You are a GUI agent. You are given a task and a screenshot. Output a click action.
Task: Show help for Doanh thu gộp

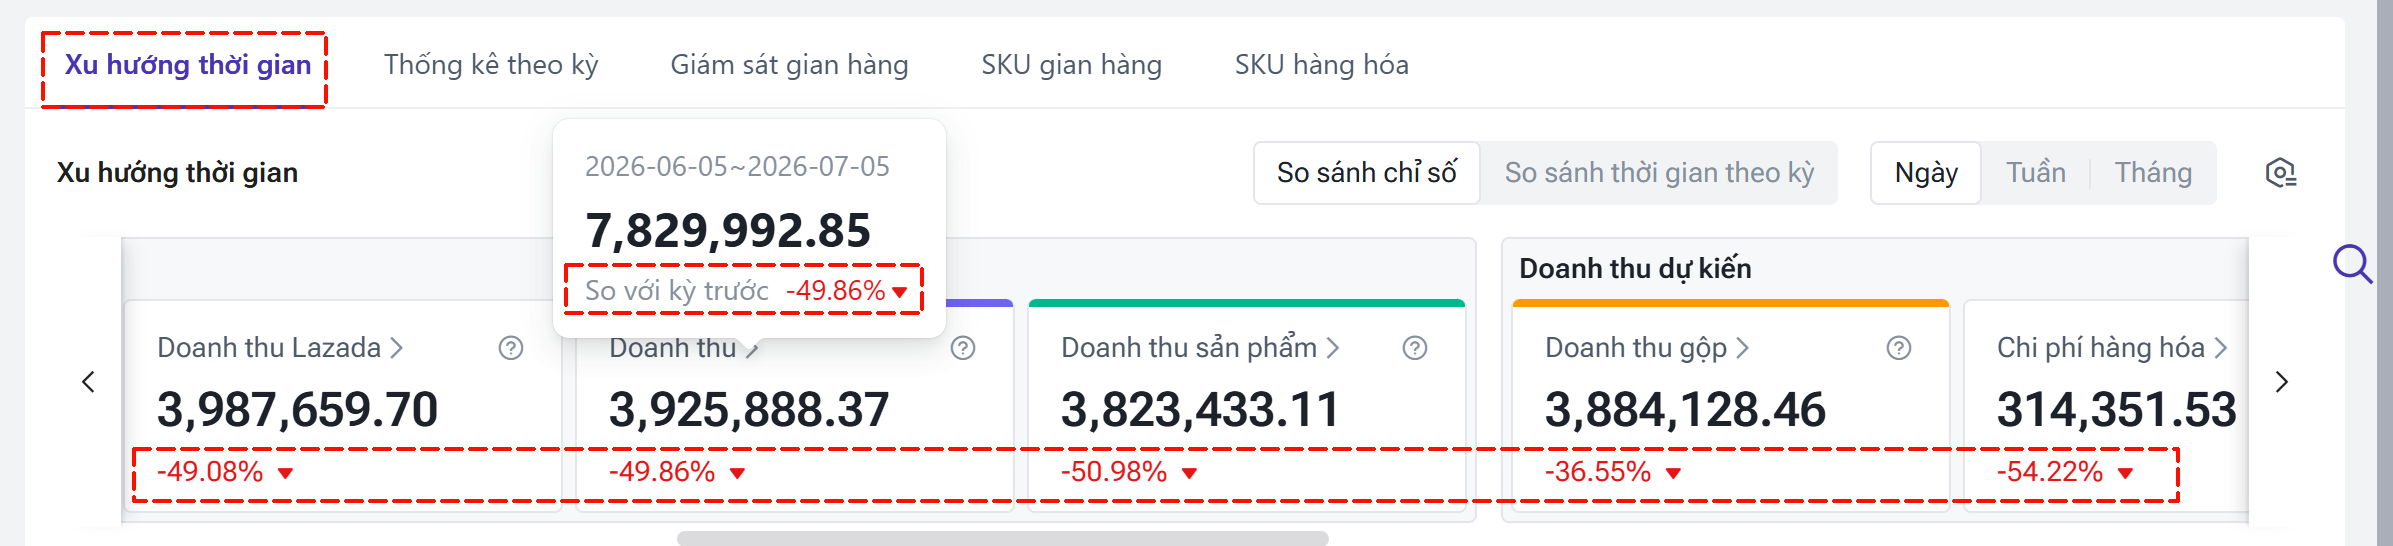1899,348
